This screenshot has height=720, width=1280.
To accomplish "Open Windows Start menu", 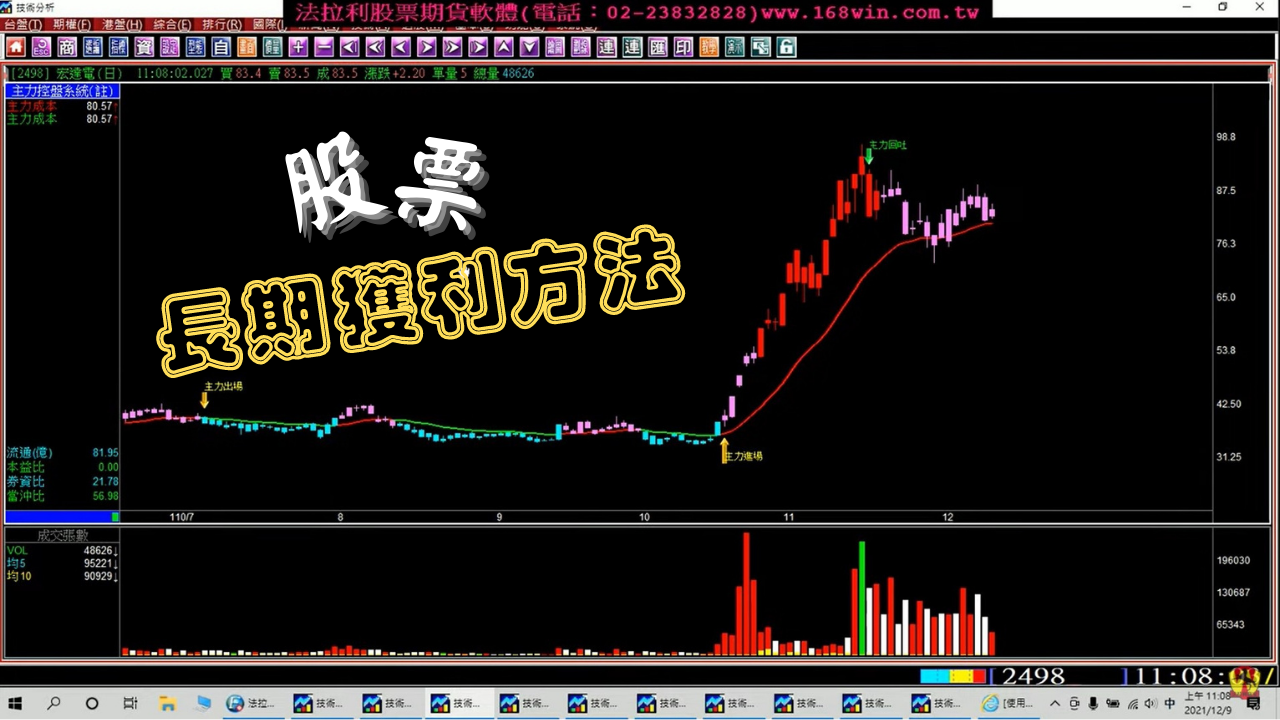I will (16, 703).
